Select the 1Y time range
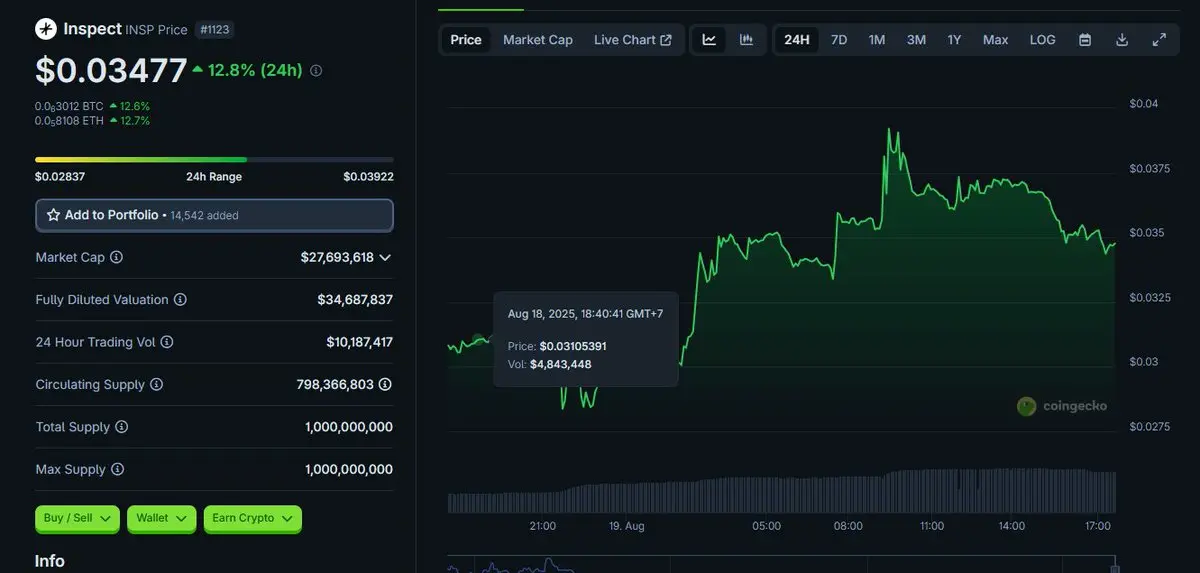The height and width of the screenshot is (573, 1200). (x=954, y=40)
